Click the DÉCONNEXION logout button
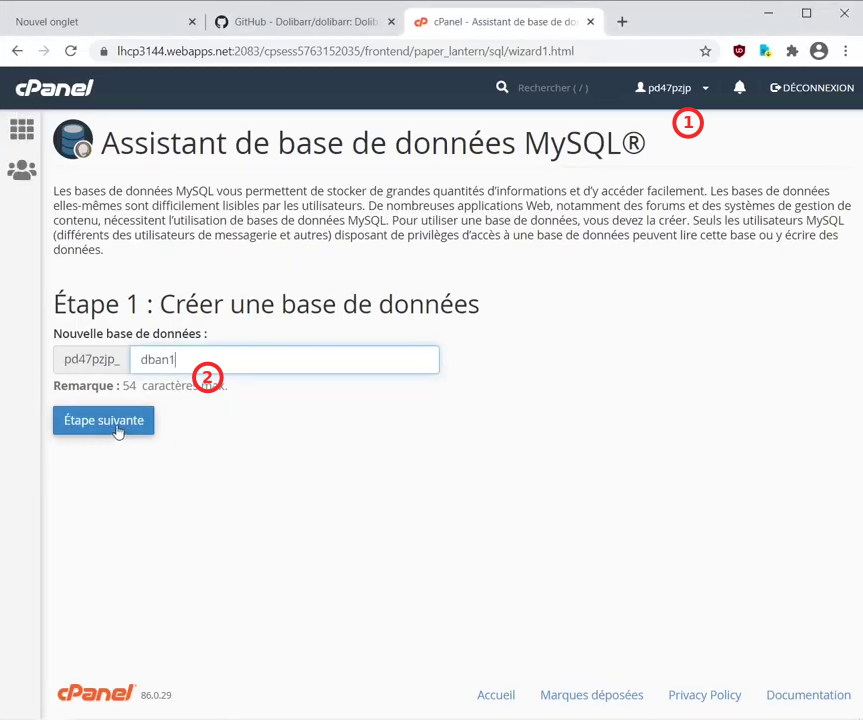Image resolution: width=863 pixels, height=720 pixels. tap(812, 88)
